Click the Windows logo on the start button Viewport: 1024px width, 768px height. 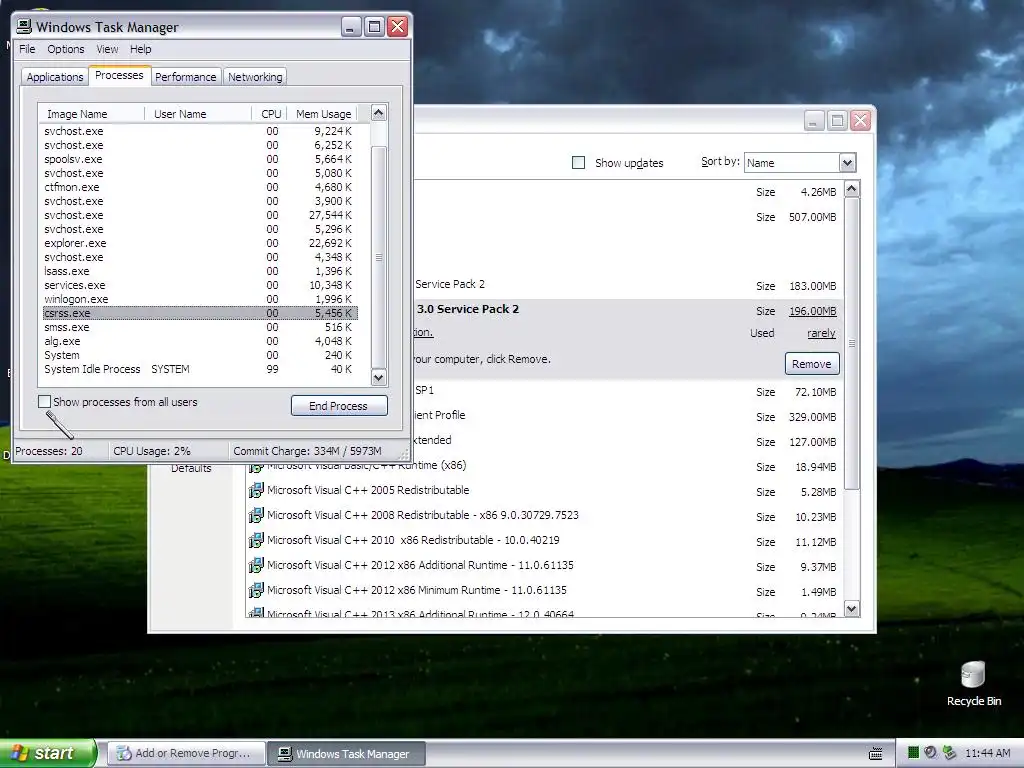pyautogui.click(x=19, y=753)
